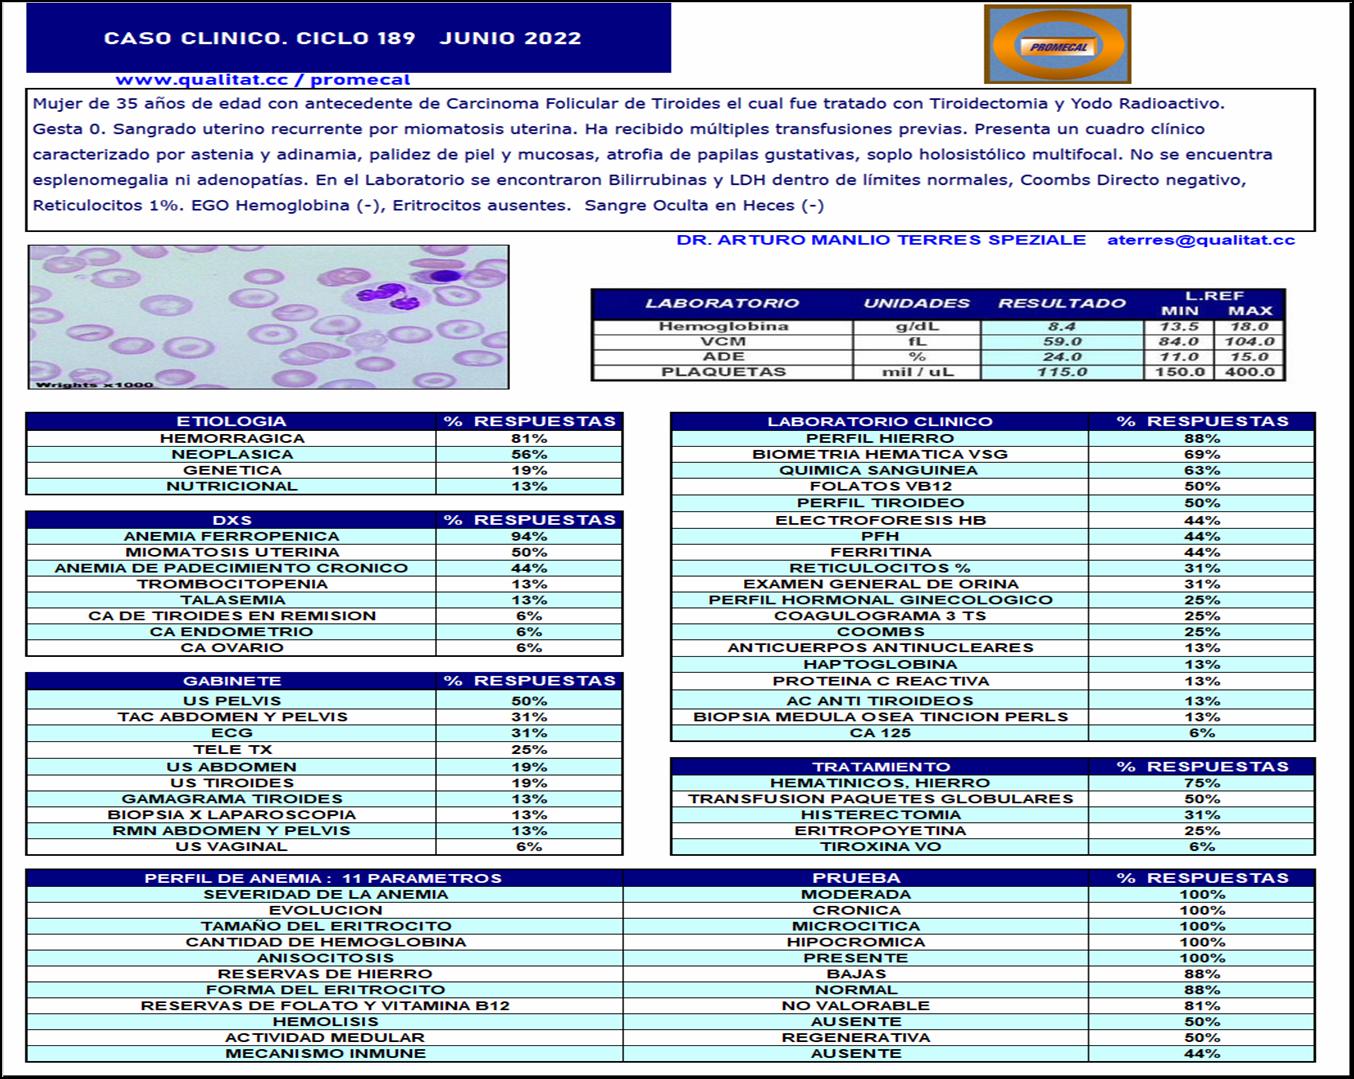The width and height of the screenshot is (1354, 1079).
Task: Click the CASO CLINICO. CICLO 189 title banner
Action: 348,38
